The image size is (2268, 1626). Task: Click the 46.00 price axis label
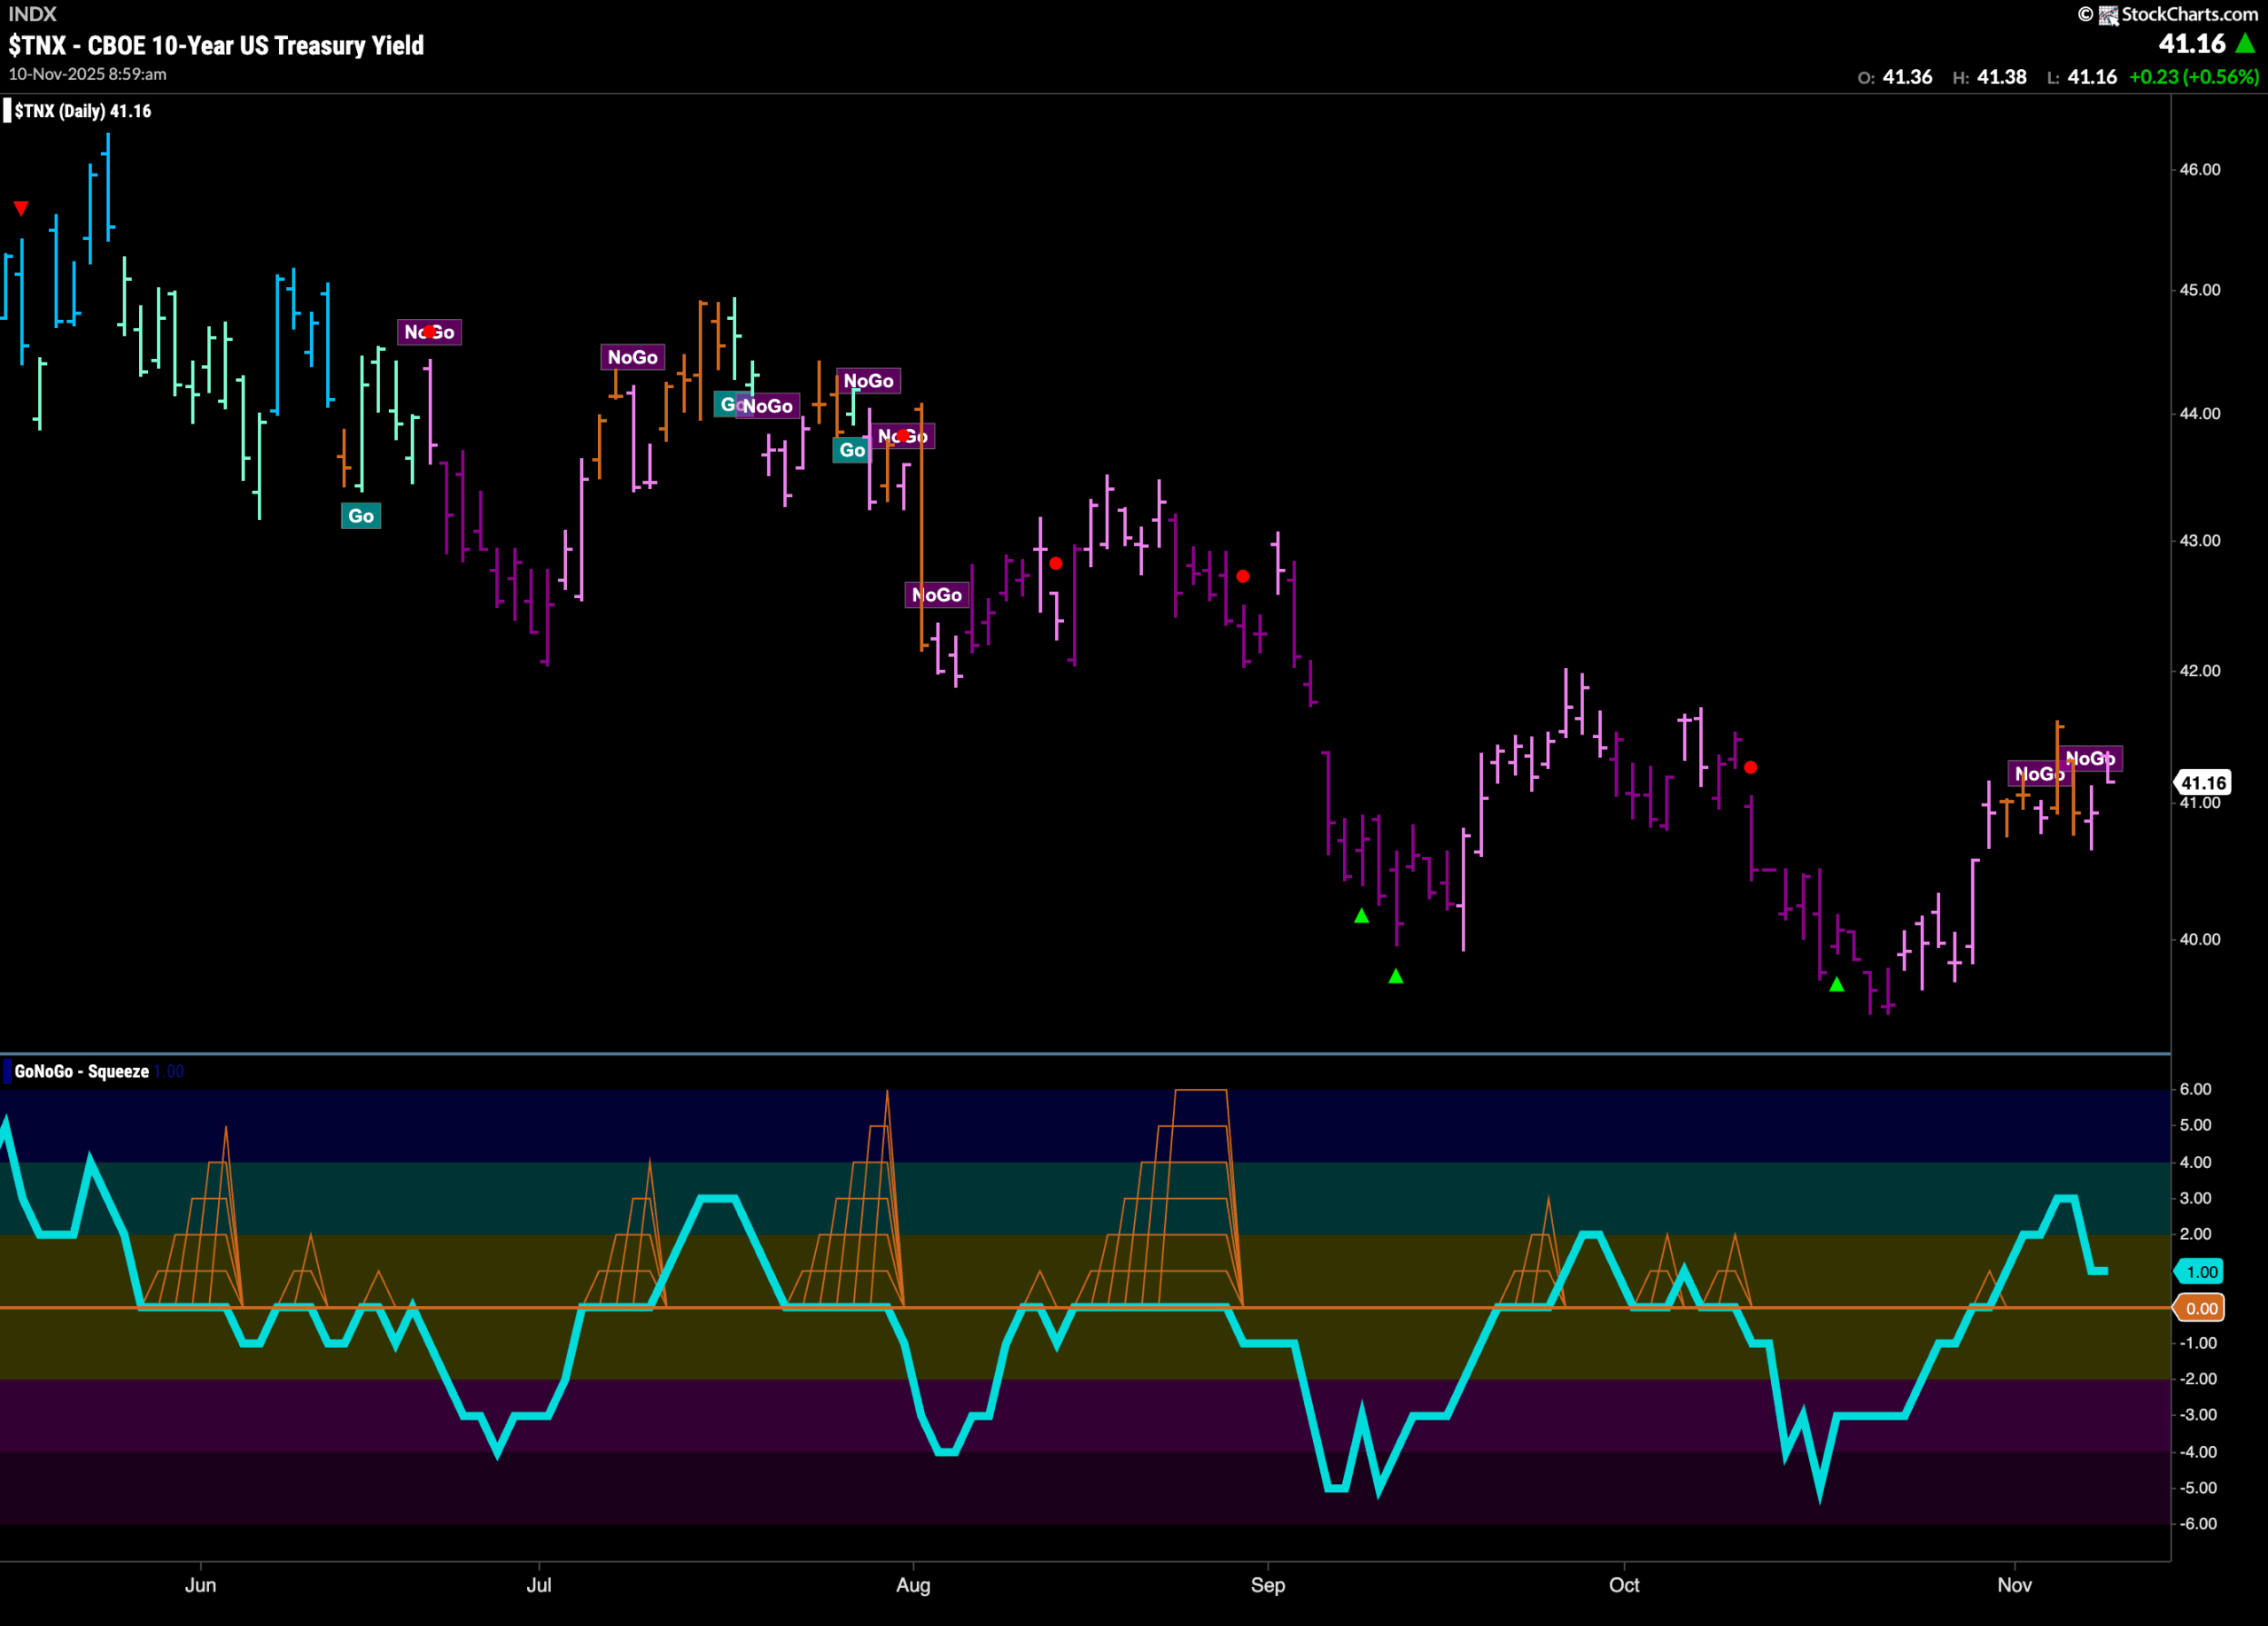[x=2200, y=169]
